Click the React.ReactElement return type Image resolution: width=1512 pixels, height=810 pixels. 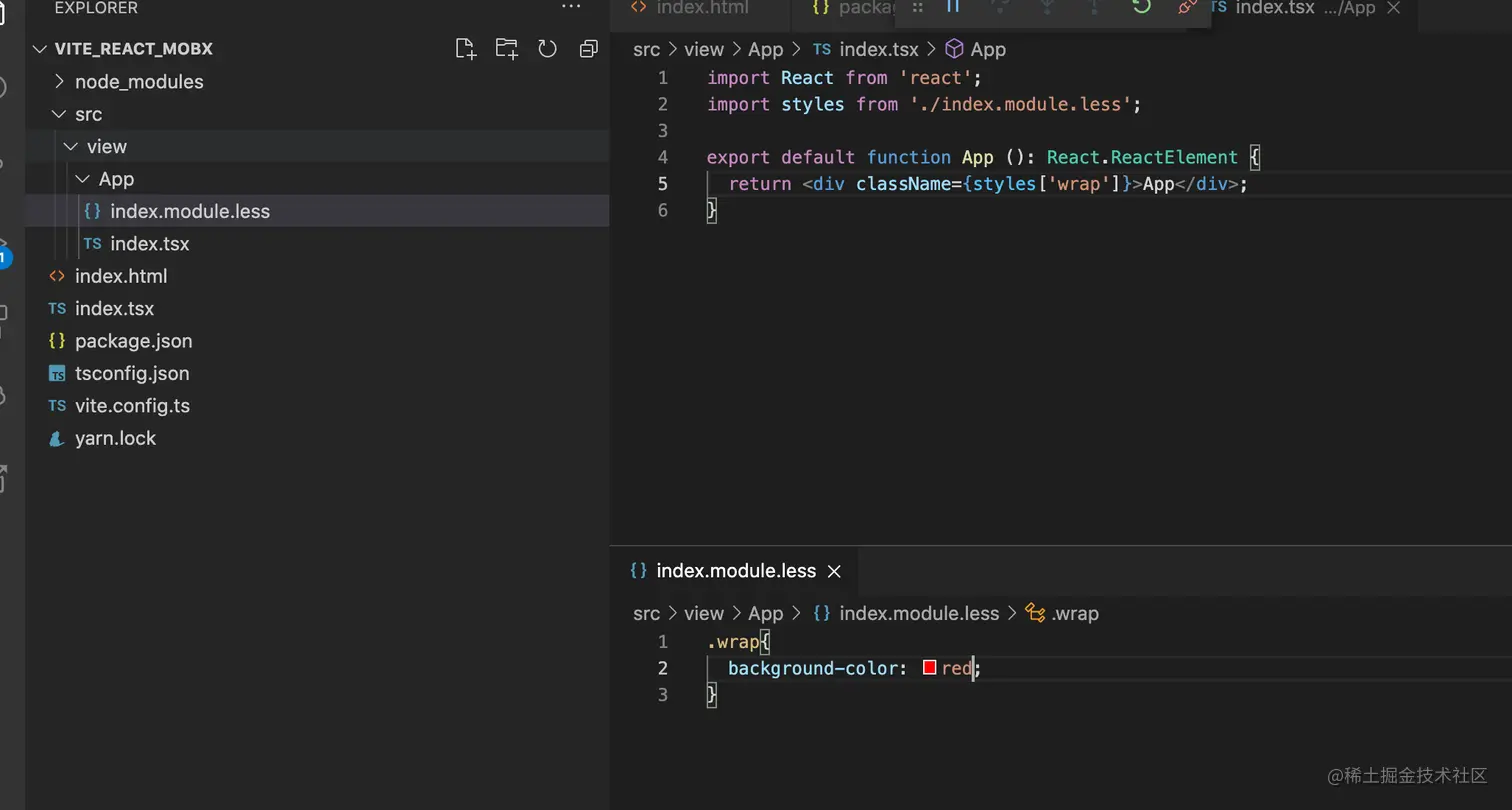(1142, 157)
